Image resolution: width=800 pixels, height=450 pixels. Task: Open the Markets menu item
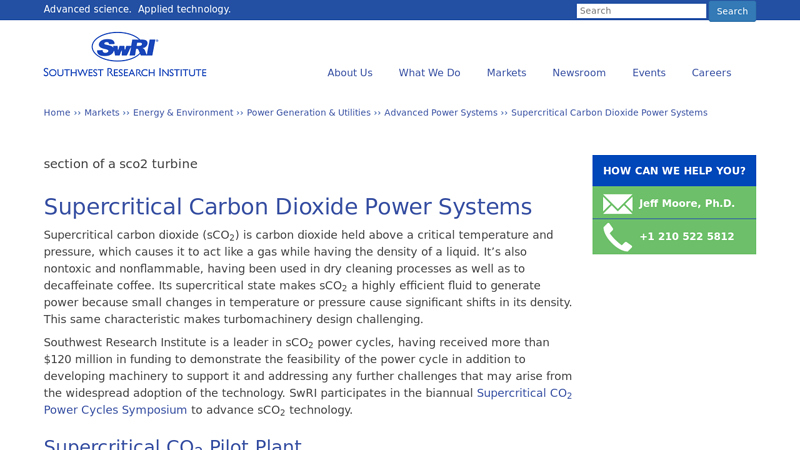point(506,72)
